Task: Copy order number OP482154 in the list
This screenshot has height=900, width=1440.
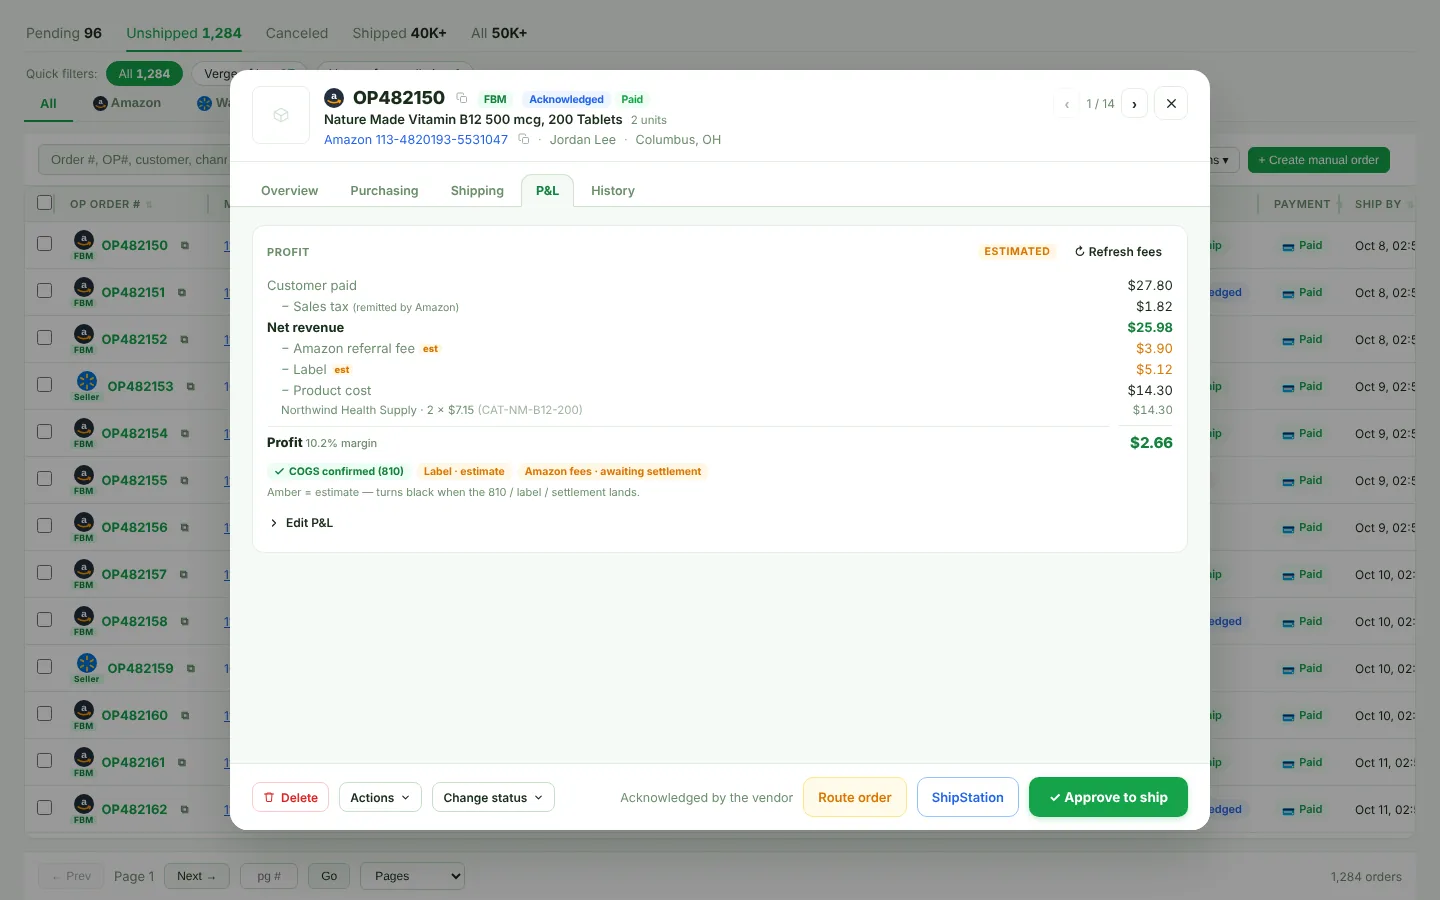Action: coord(184,434)
